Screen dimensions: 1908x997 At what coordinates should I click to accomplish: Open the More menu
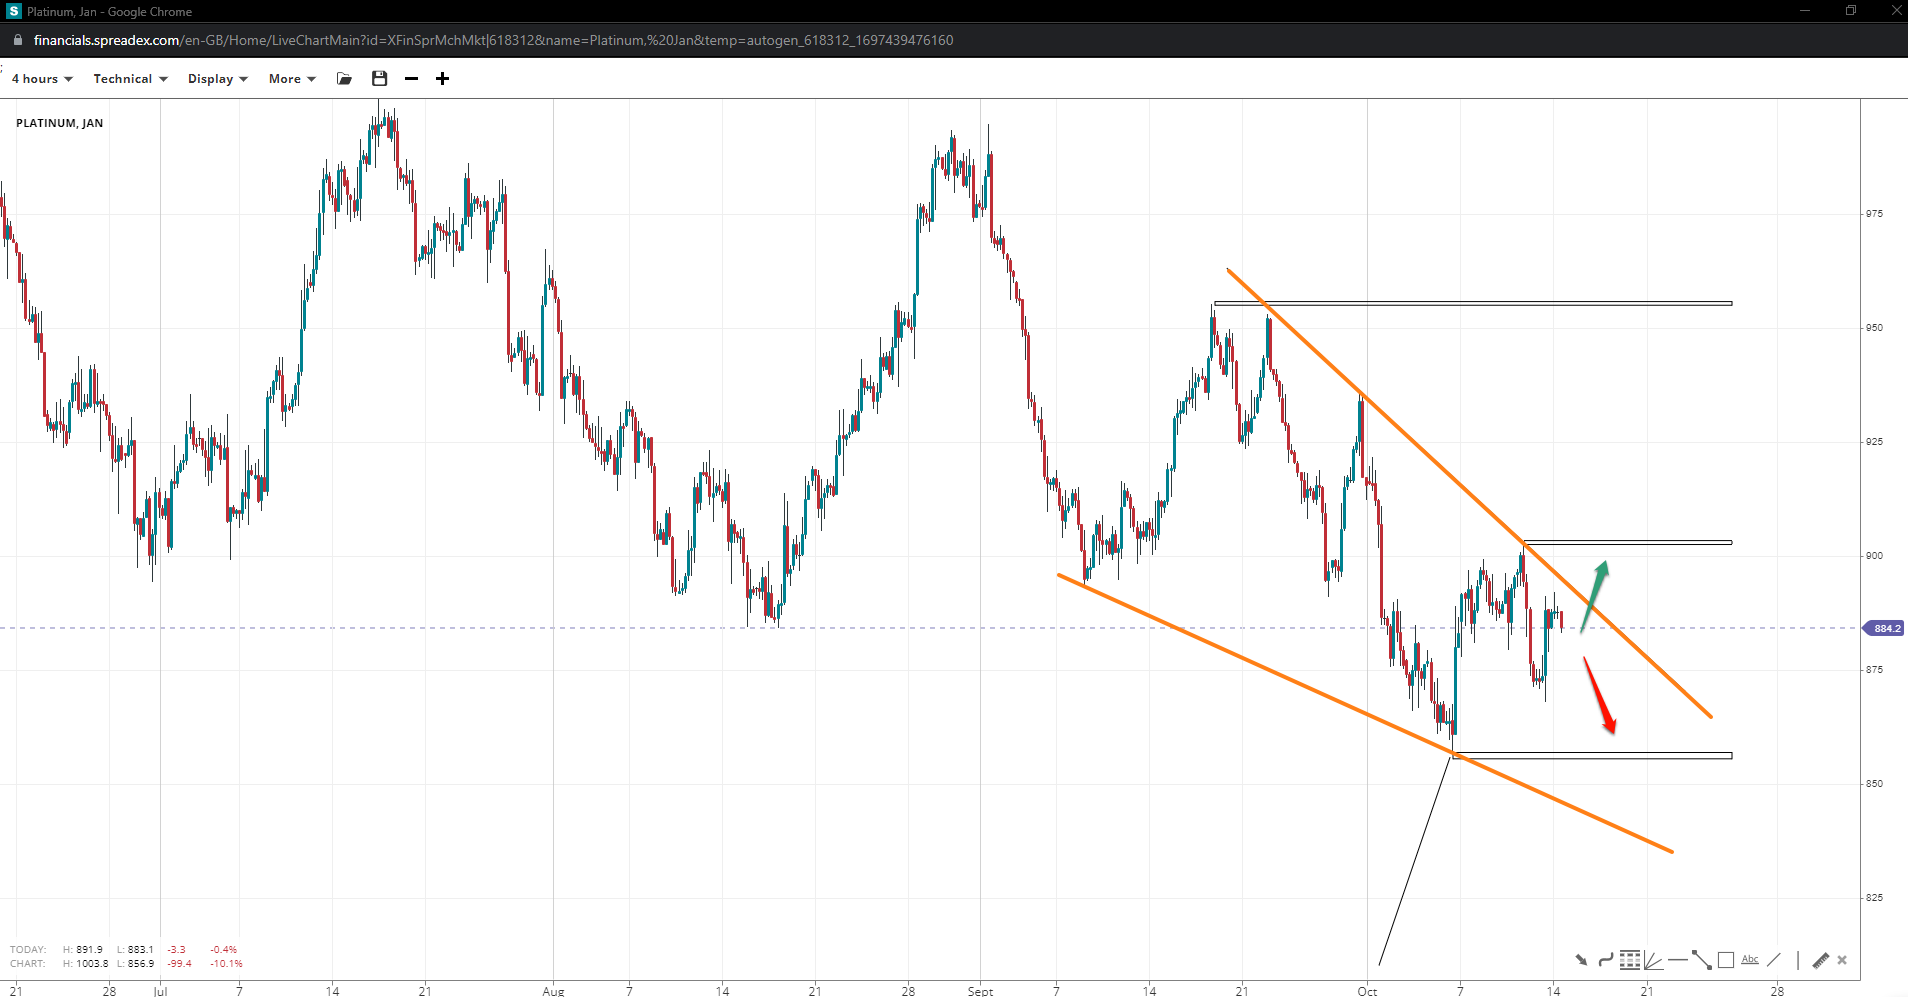pos(291,79)
